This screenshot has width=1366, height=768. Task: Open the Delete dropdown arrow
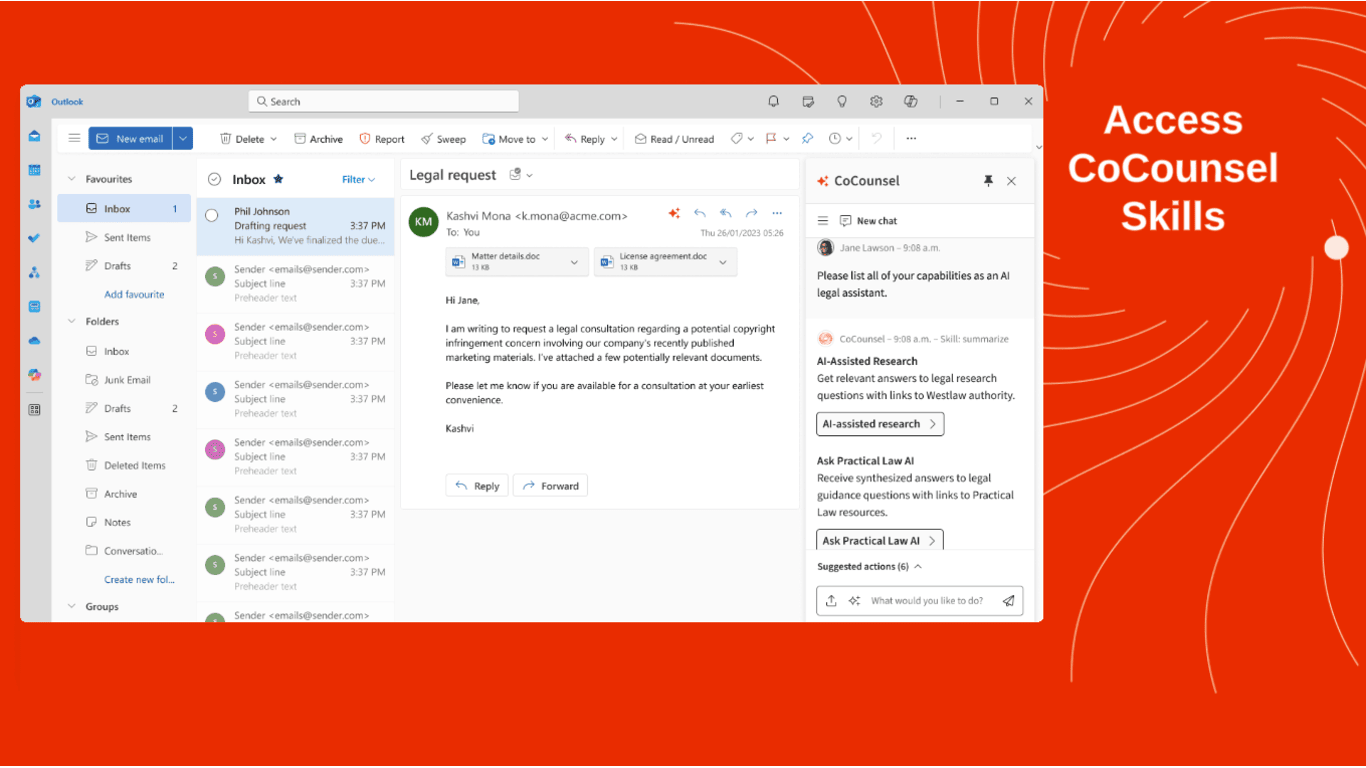coord(274,139)
